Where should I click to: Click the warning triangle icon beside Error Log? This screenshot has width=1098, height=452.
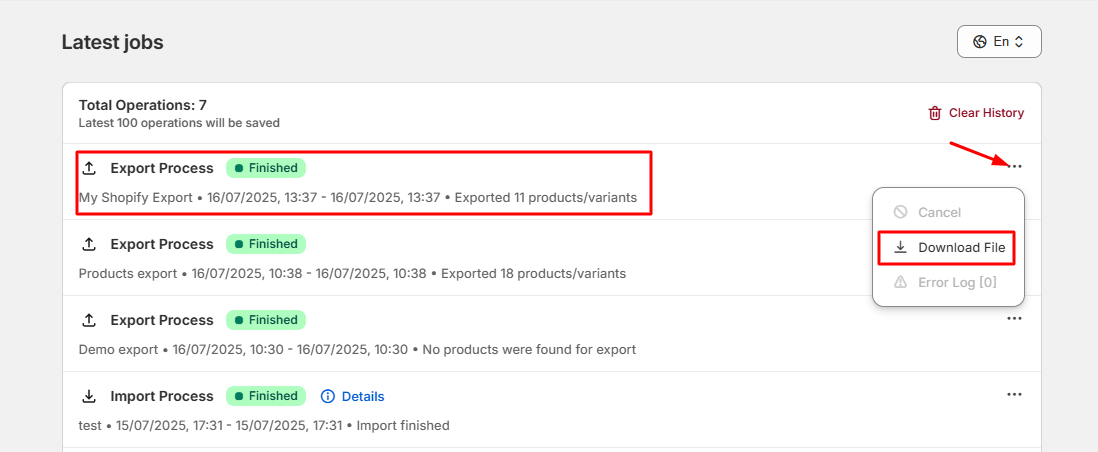[x=901, y=282]
